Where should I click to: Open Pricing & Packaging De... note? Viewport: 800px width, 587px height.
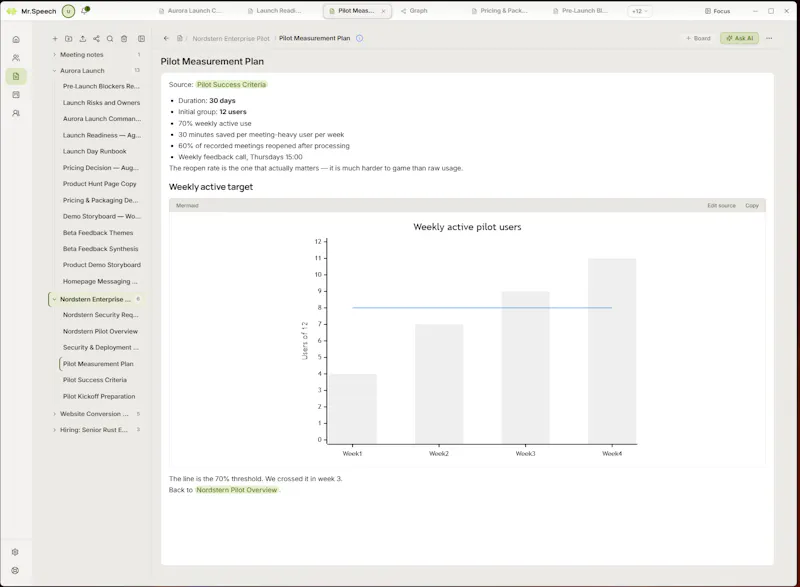(x=101, y=200)
